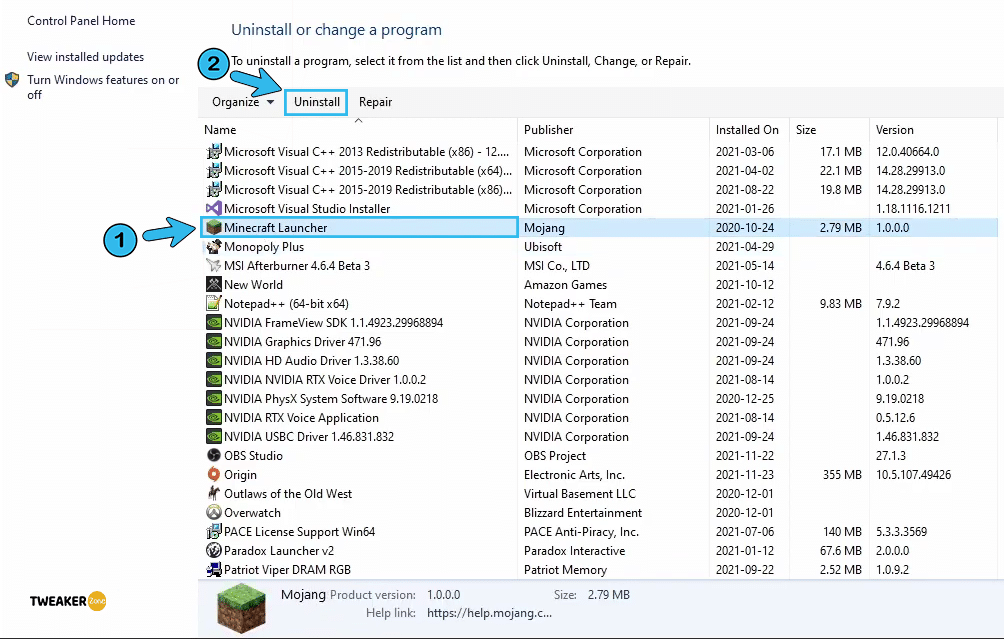This screenshot has width=1004, height=639.
Task: Click the Visual C++ 2015-2019 (x86) icon
Action: 214,190
